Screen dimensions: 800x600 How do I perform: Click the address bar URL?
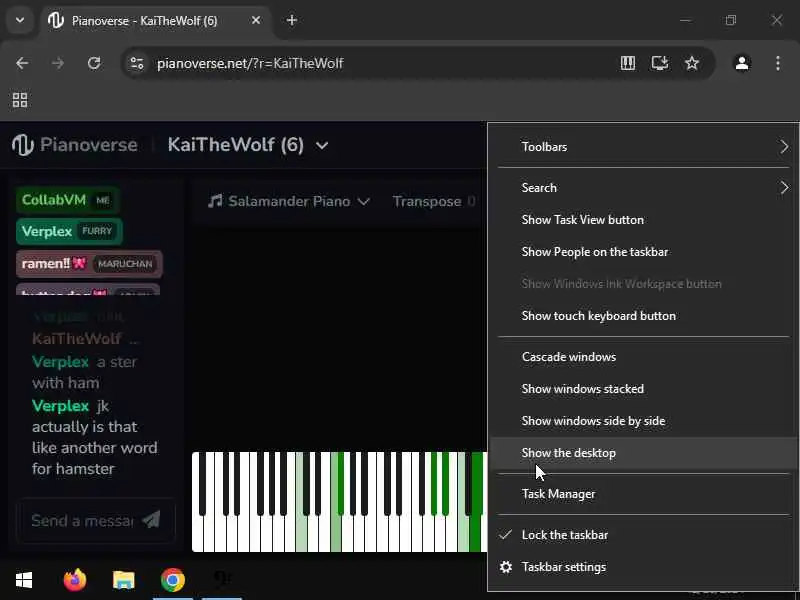(250, 63)
